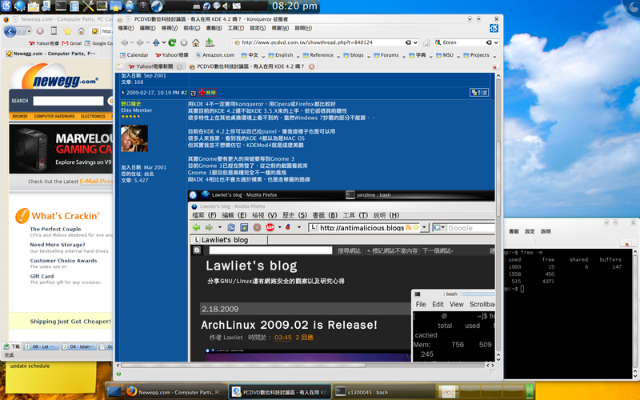Click the Konqueror back arrow button
640x400 pixels.
pyautogui.click(x=124, y=42)
